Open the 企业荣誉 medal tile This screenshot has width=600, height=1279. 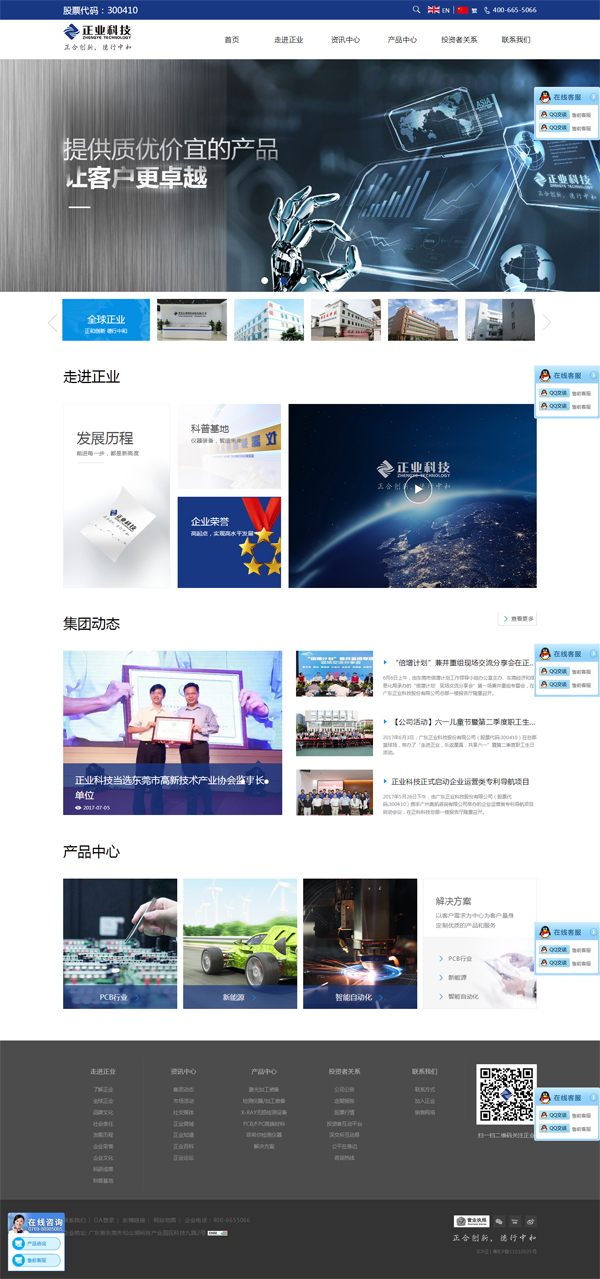click(229, 542)
